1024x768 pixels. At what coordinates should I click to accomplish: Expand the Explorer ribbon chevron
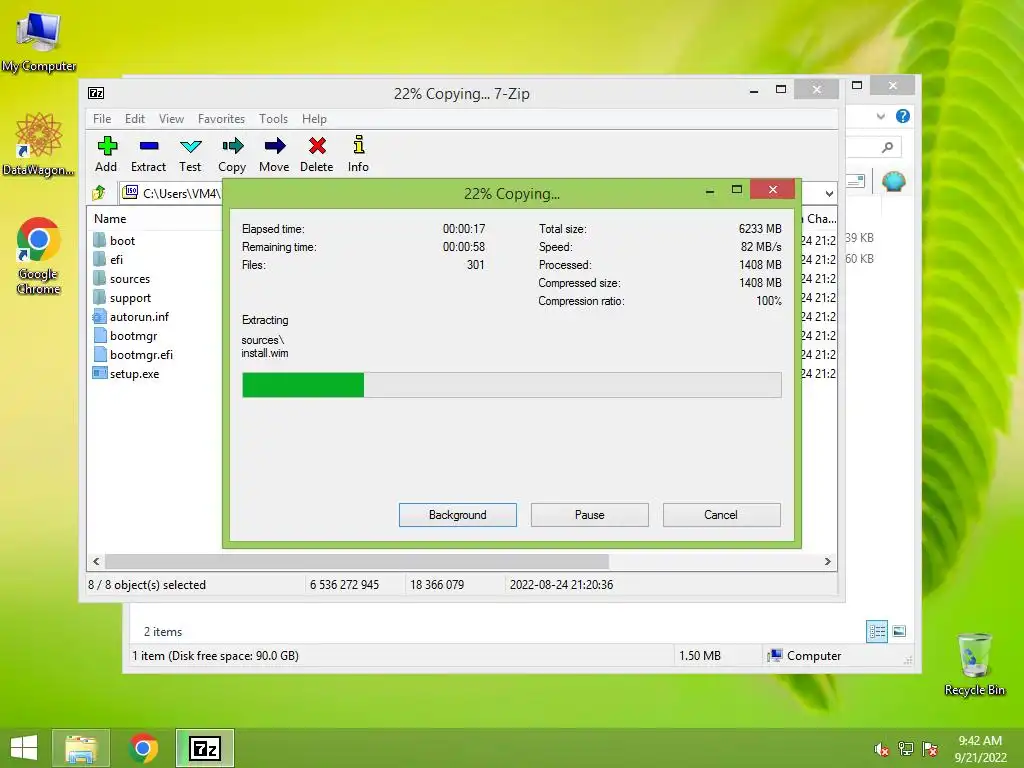[x=880, y=116]
